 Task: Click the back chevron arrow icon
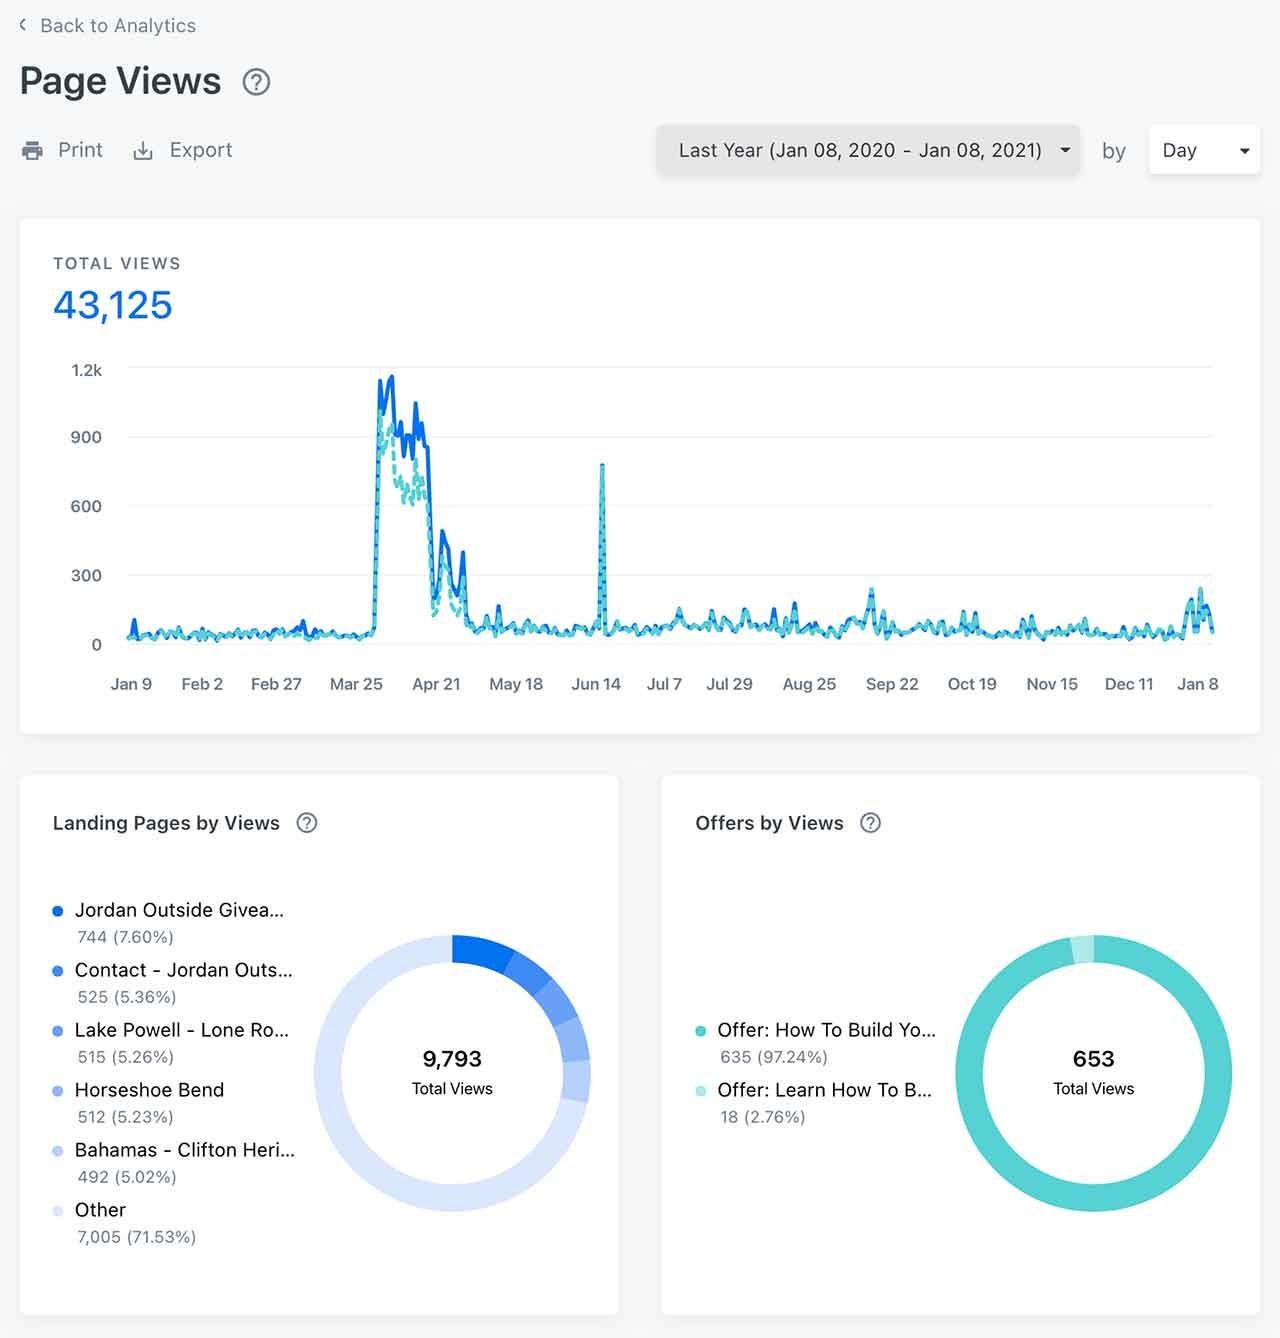[23, 25]
